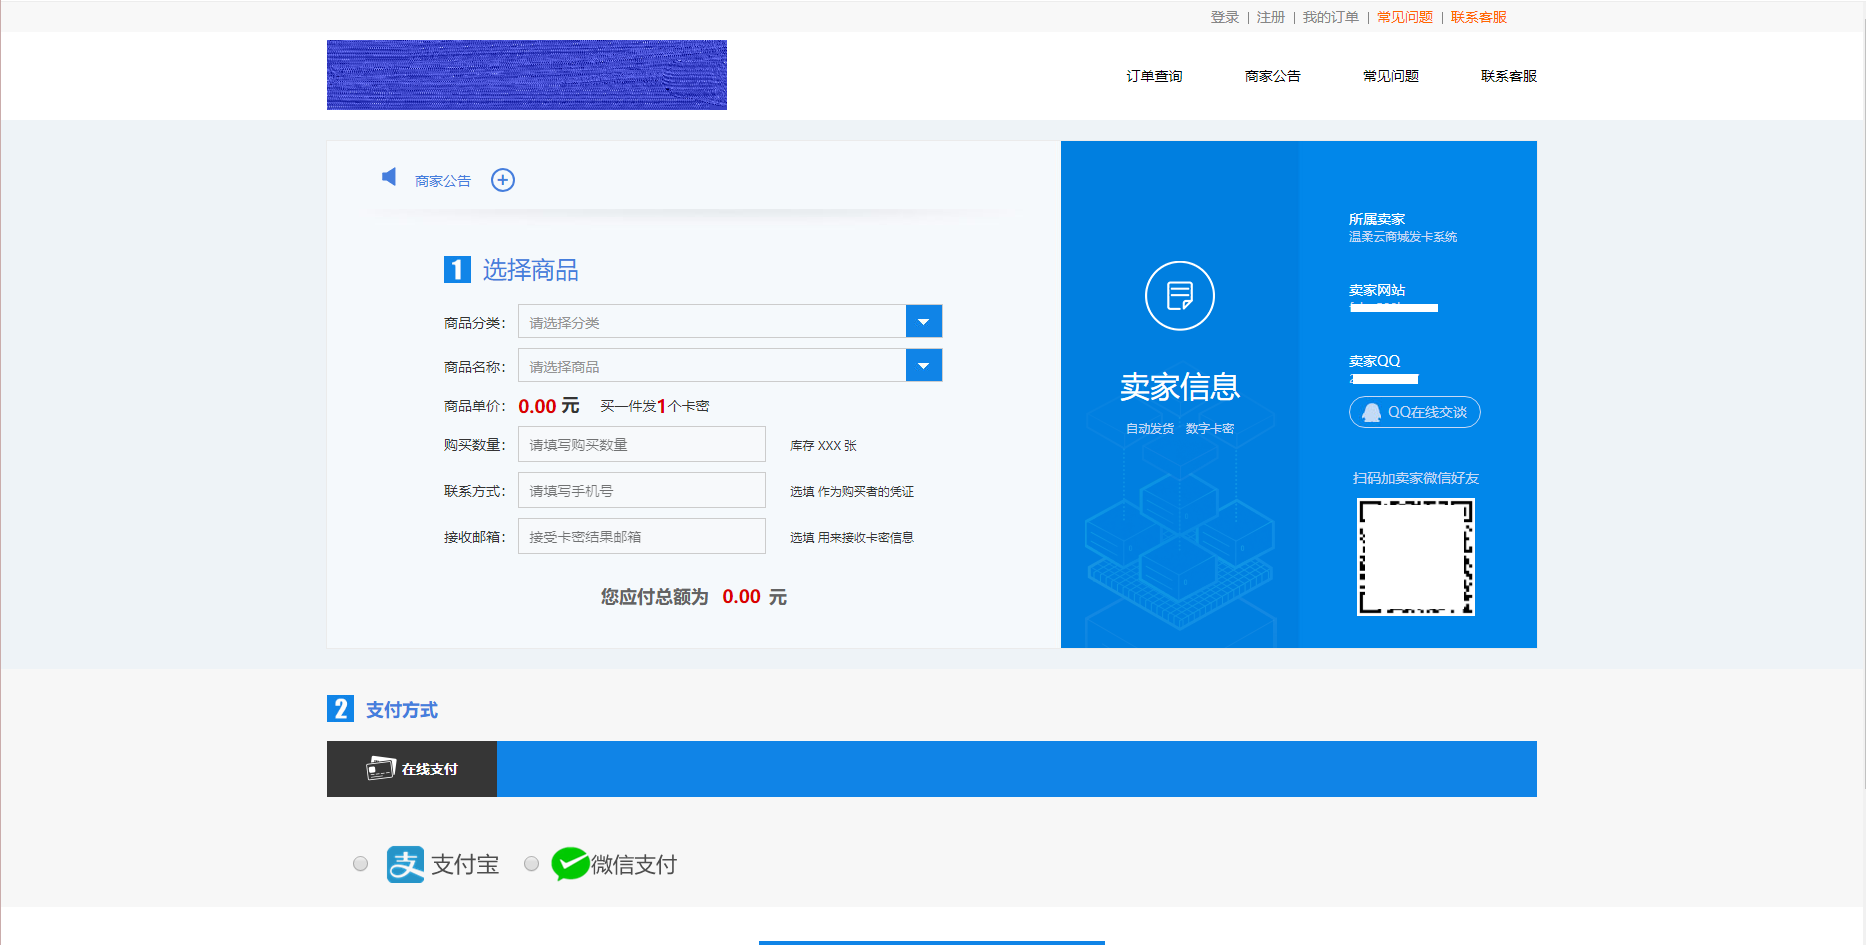The height and width of the screenshot is (945, 1866).
Task: Switch to the 在线支付 payment tab
Action: pos(411,768)
